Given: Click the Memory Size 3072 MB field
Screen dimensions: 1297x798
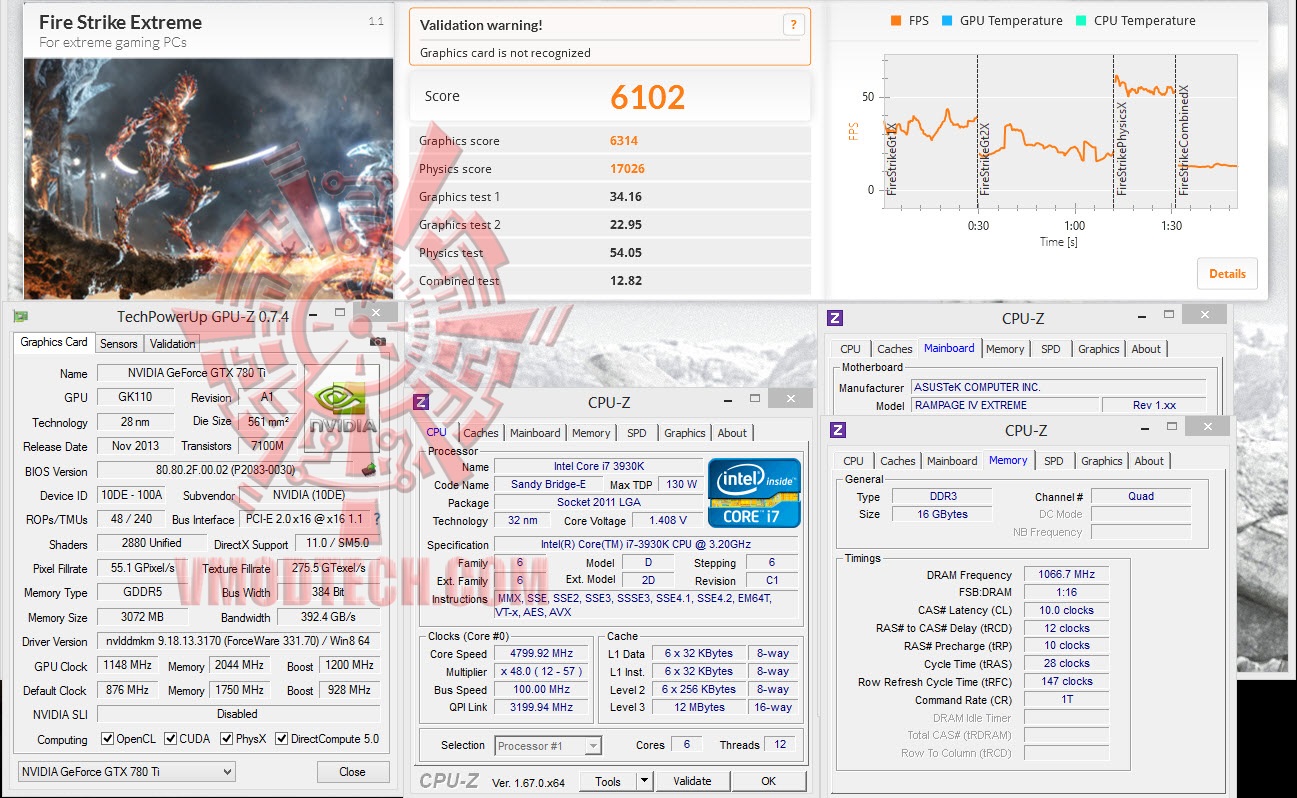Looking at the screenshot, I should point(142,617).
